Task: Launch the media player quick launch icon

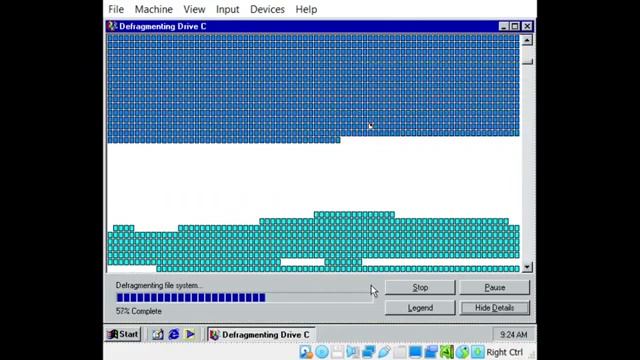Action: click(190, 335)
